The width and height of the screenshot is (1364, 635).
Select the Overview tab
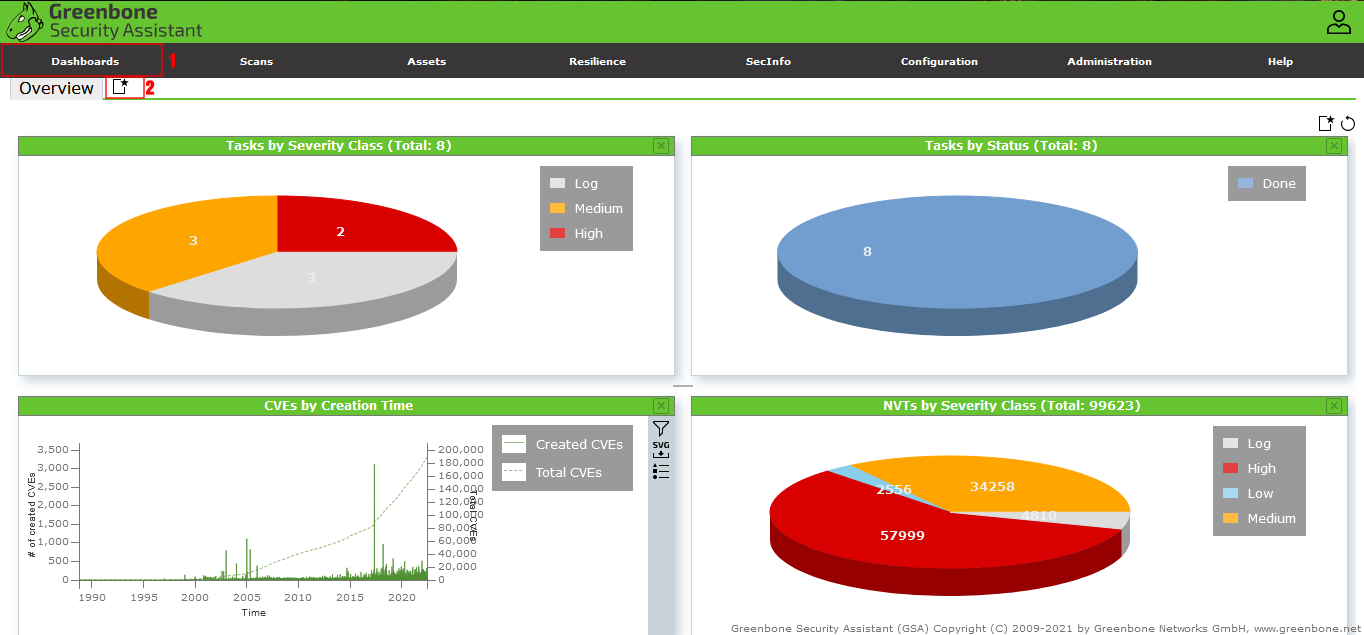(56, 88)
